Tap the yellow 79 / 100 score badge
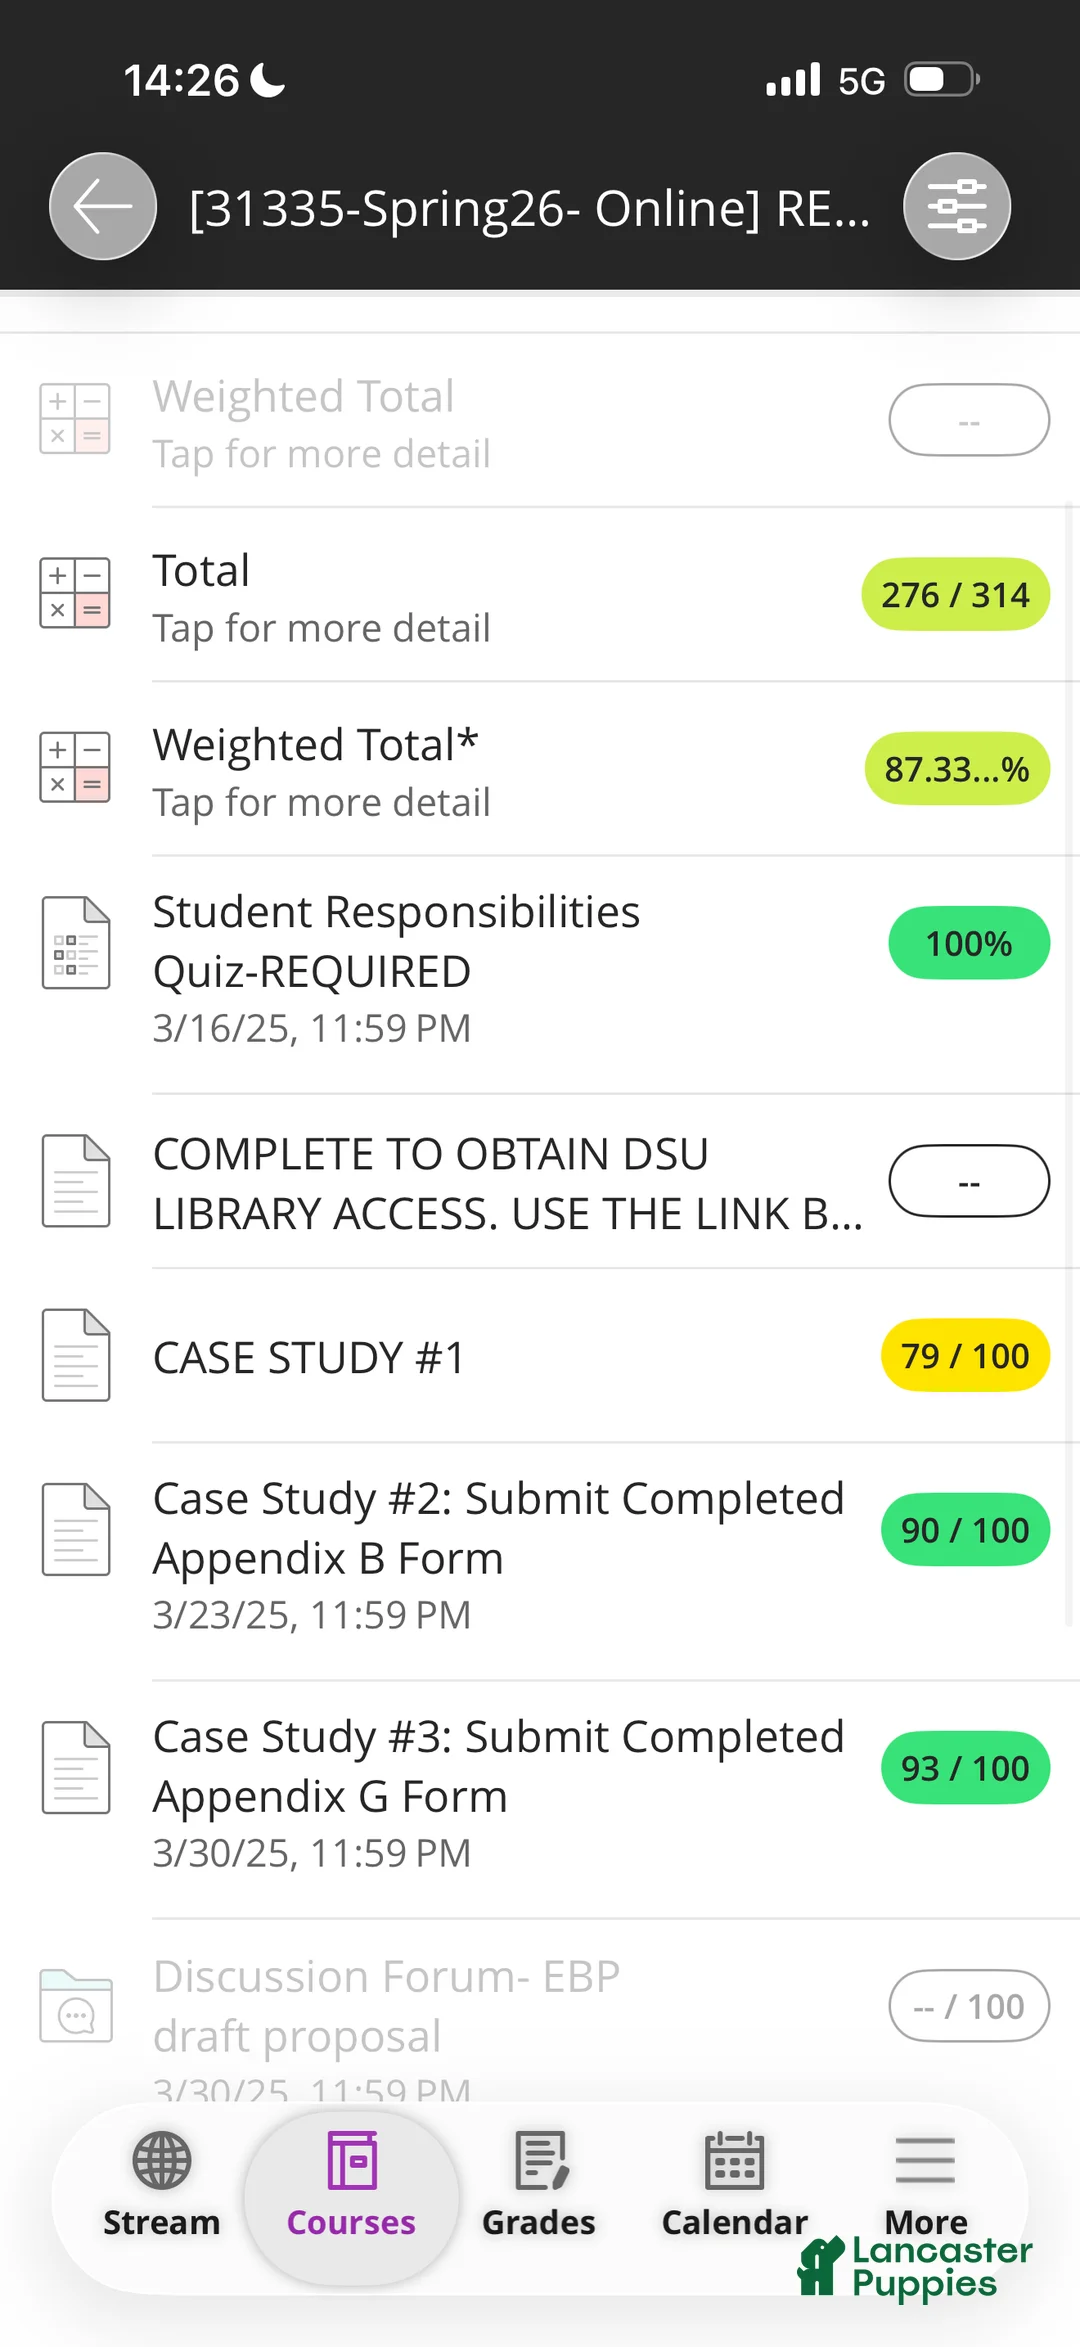Screen dimensions: 1080x2347 pos(965,1356)
